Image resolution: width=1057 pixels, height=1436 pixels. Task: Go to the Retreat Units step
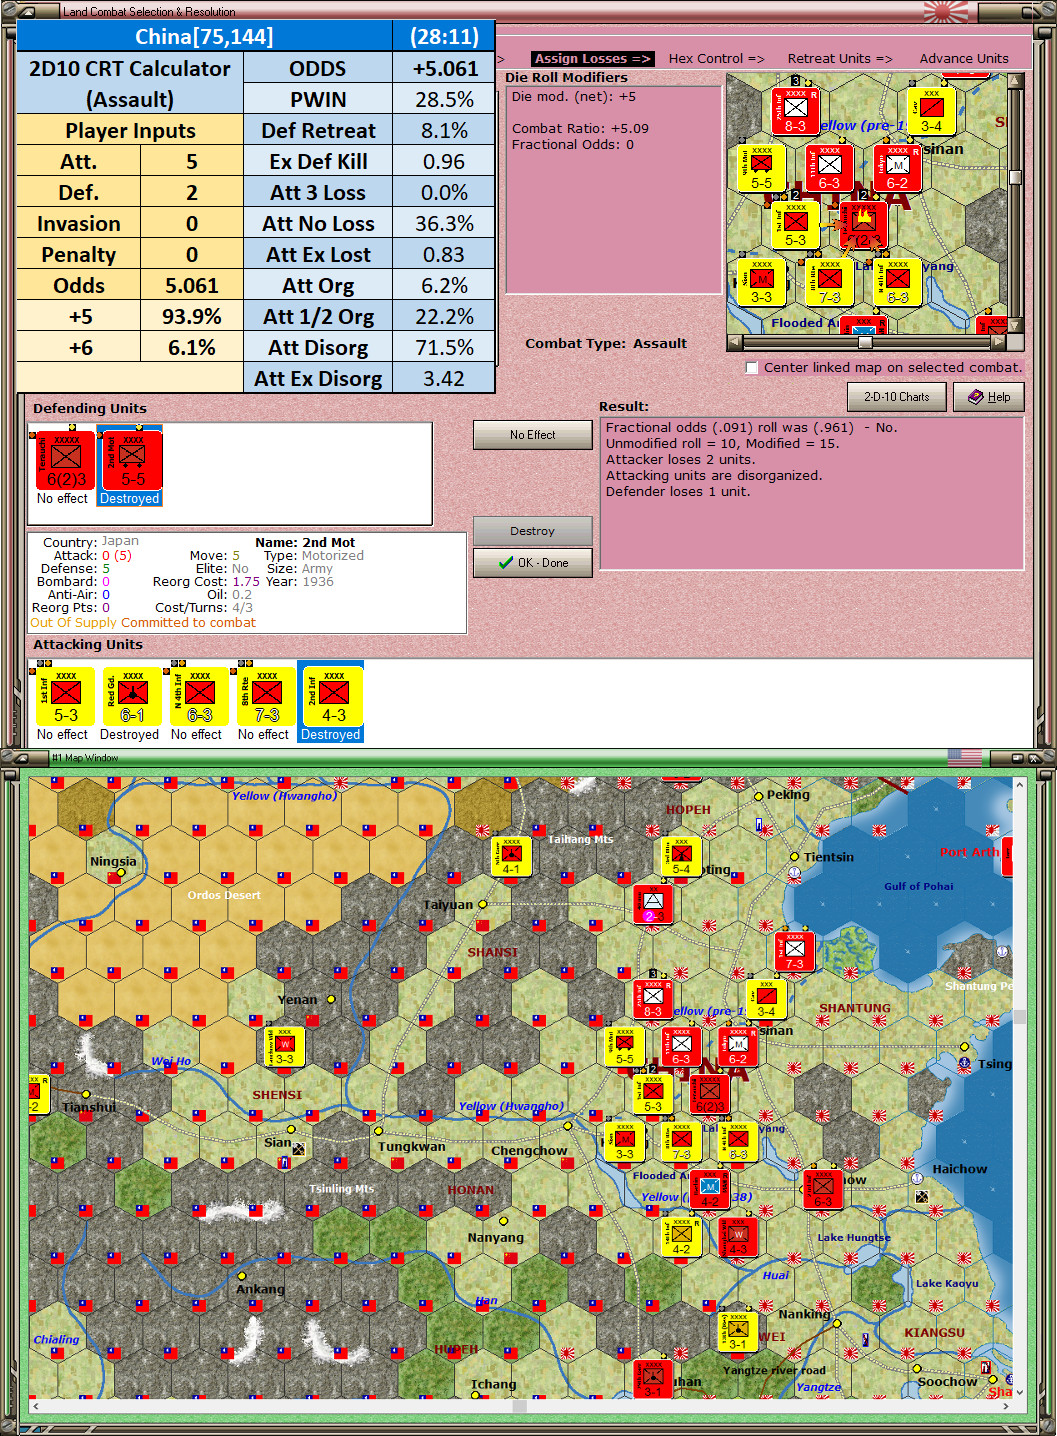click(x=840, y=58)
